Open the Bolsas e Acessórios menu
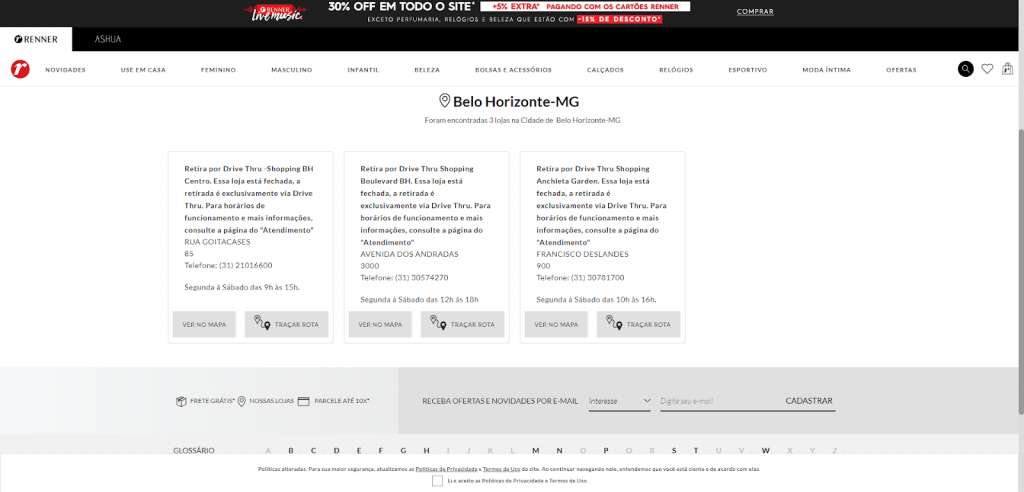The image size is (1024, 492). click(x=513, y=70)
